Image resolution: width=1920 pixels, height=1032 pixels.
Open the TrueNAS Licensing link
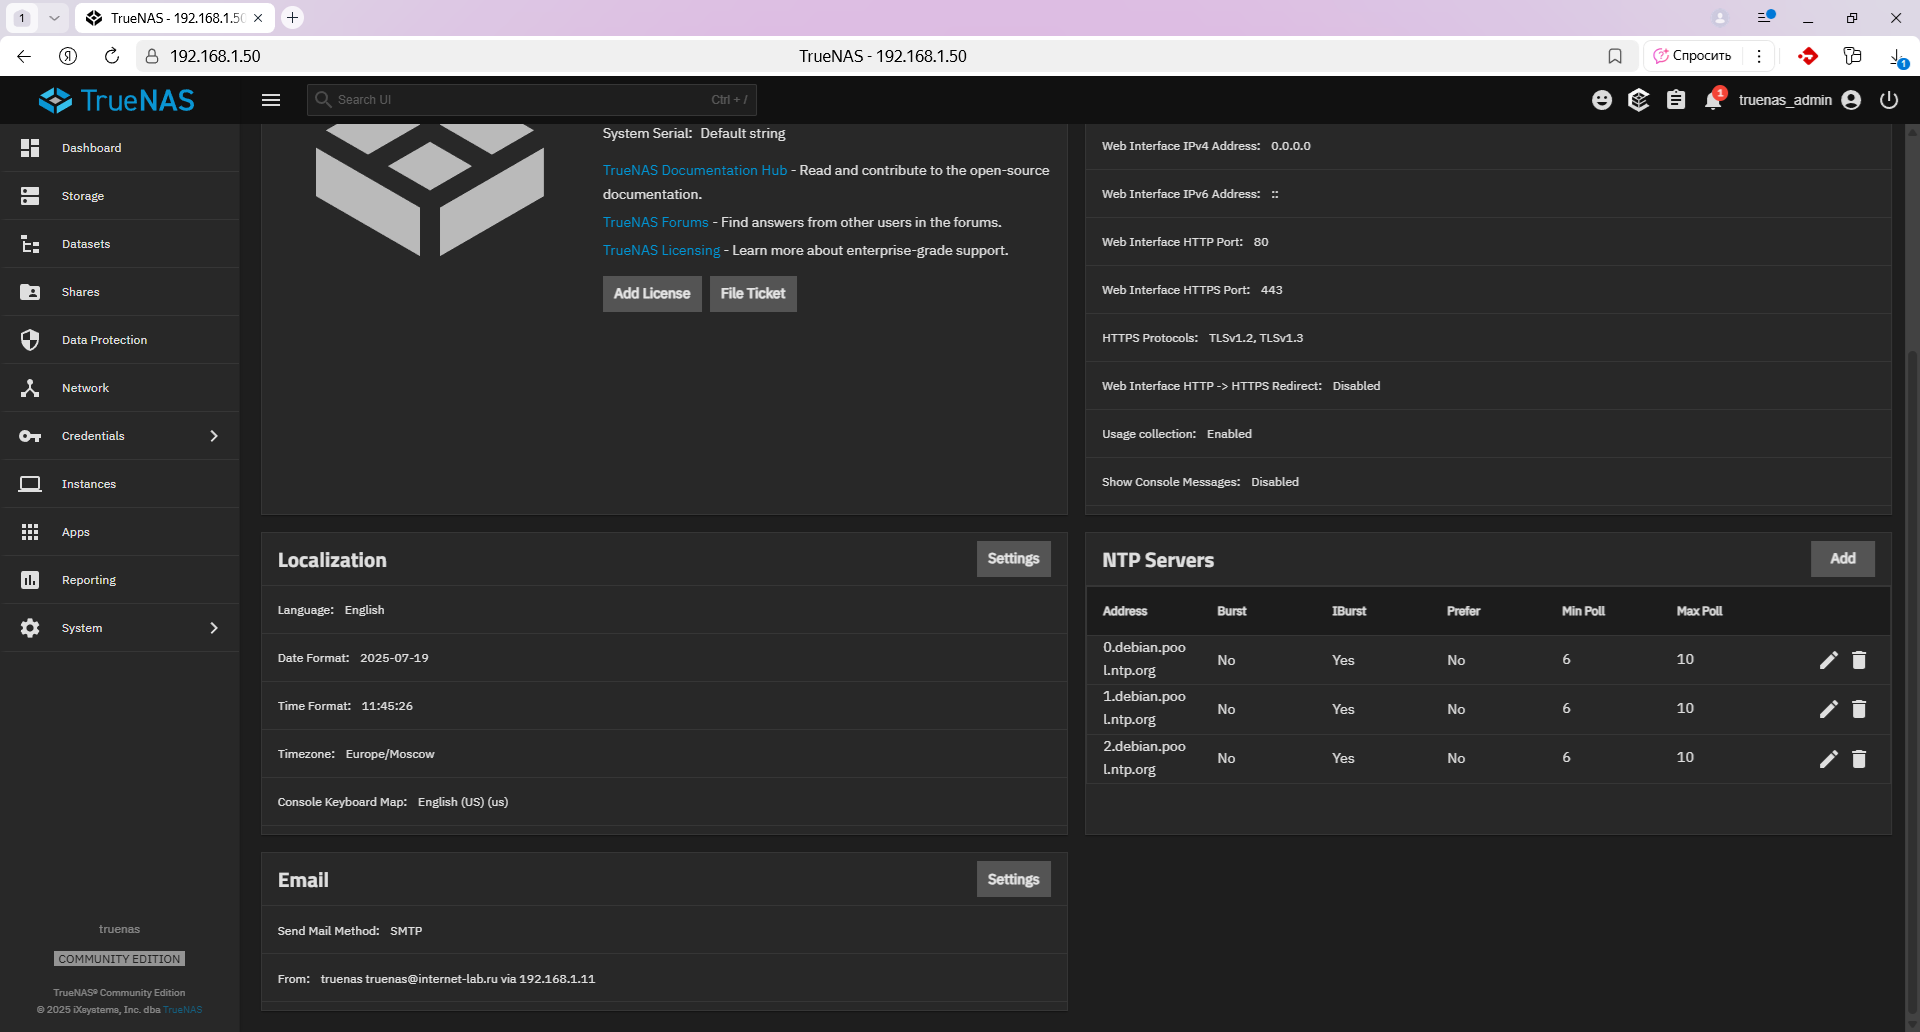pos(661,251)
